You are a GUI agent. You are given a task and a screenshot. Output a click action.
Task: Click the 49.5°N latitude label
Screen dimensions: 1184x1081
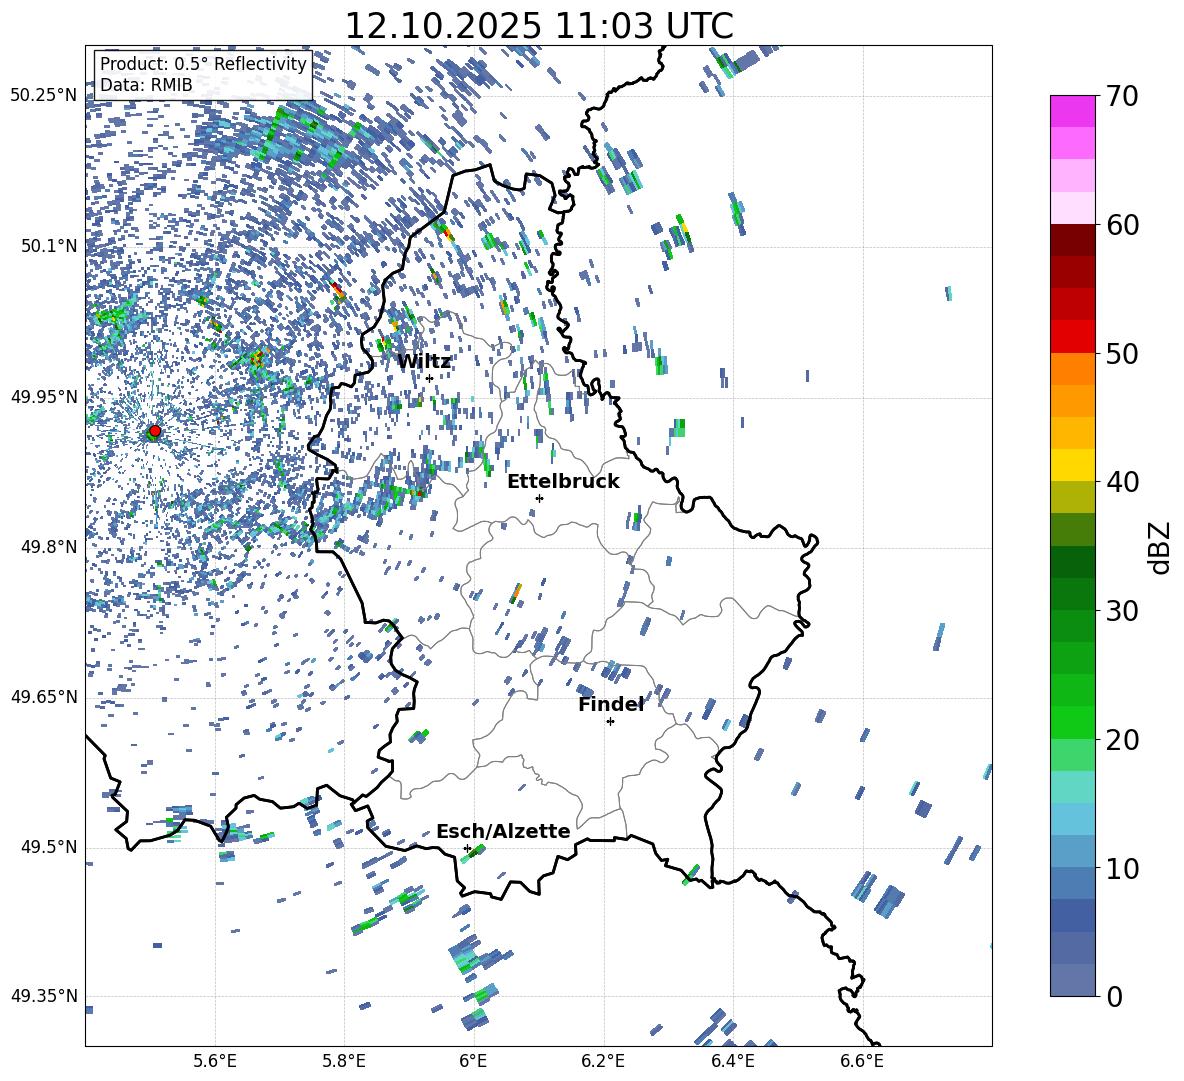[49, 847]
